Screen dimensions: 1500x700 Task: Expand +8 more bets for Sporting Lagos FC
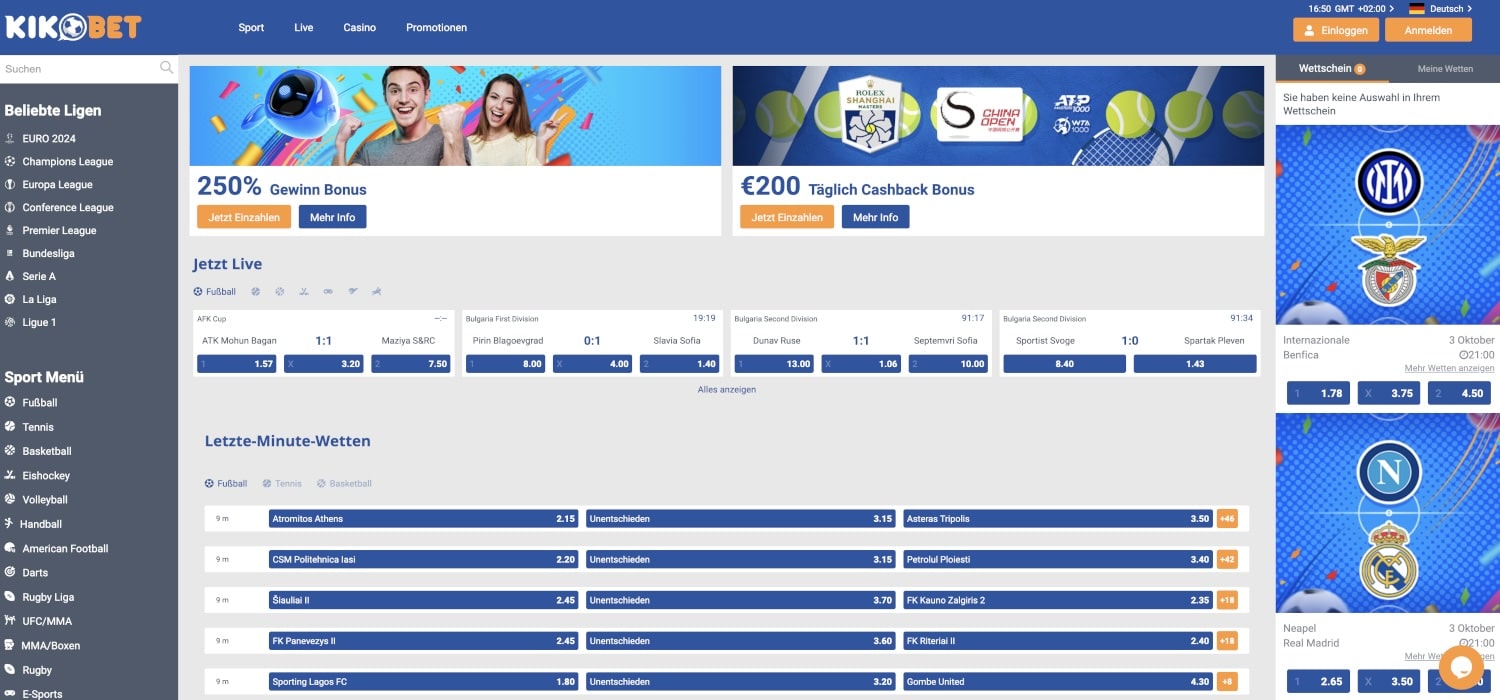(x=1227, y=682)
